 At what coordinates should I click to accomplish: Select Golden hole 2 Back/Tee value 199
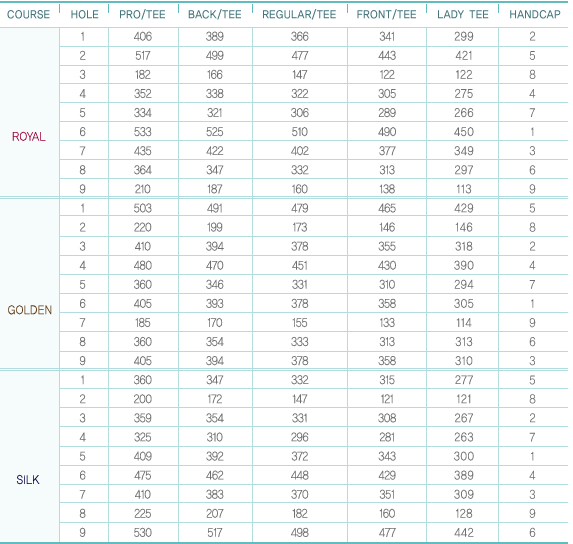click(x=215, y=227)
